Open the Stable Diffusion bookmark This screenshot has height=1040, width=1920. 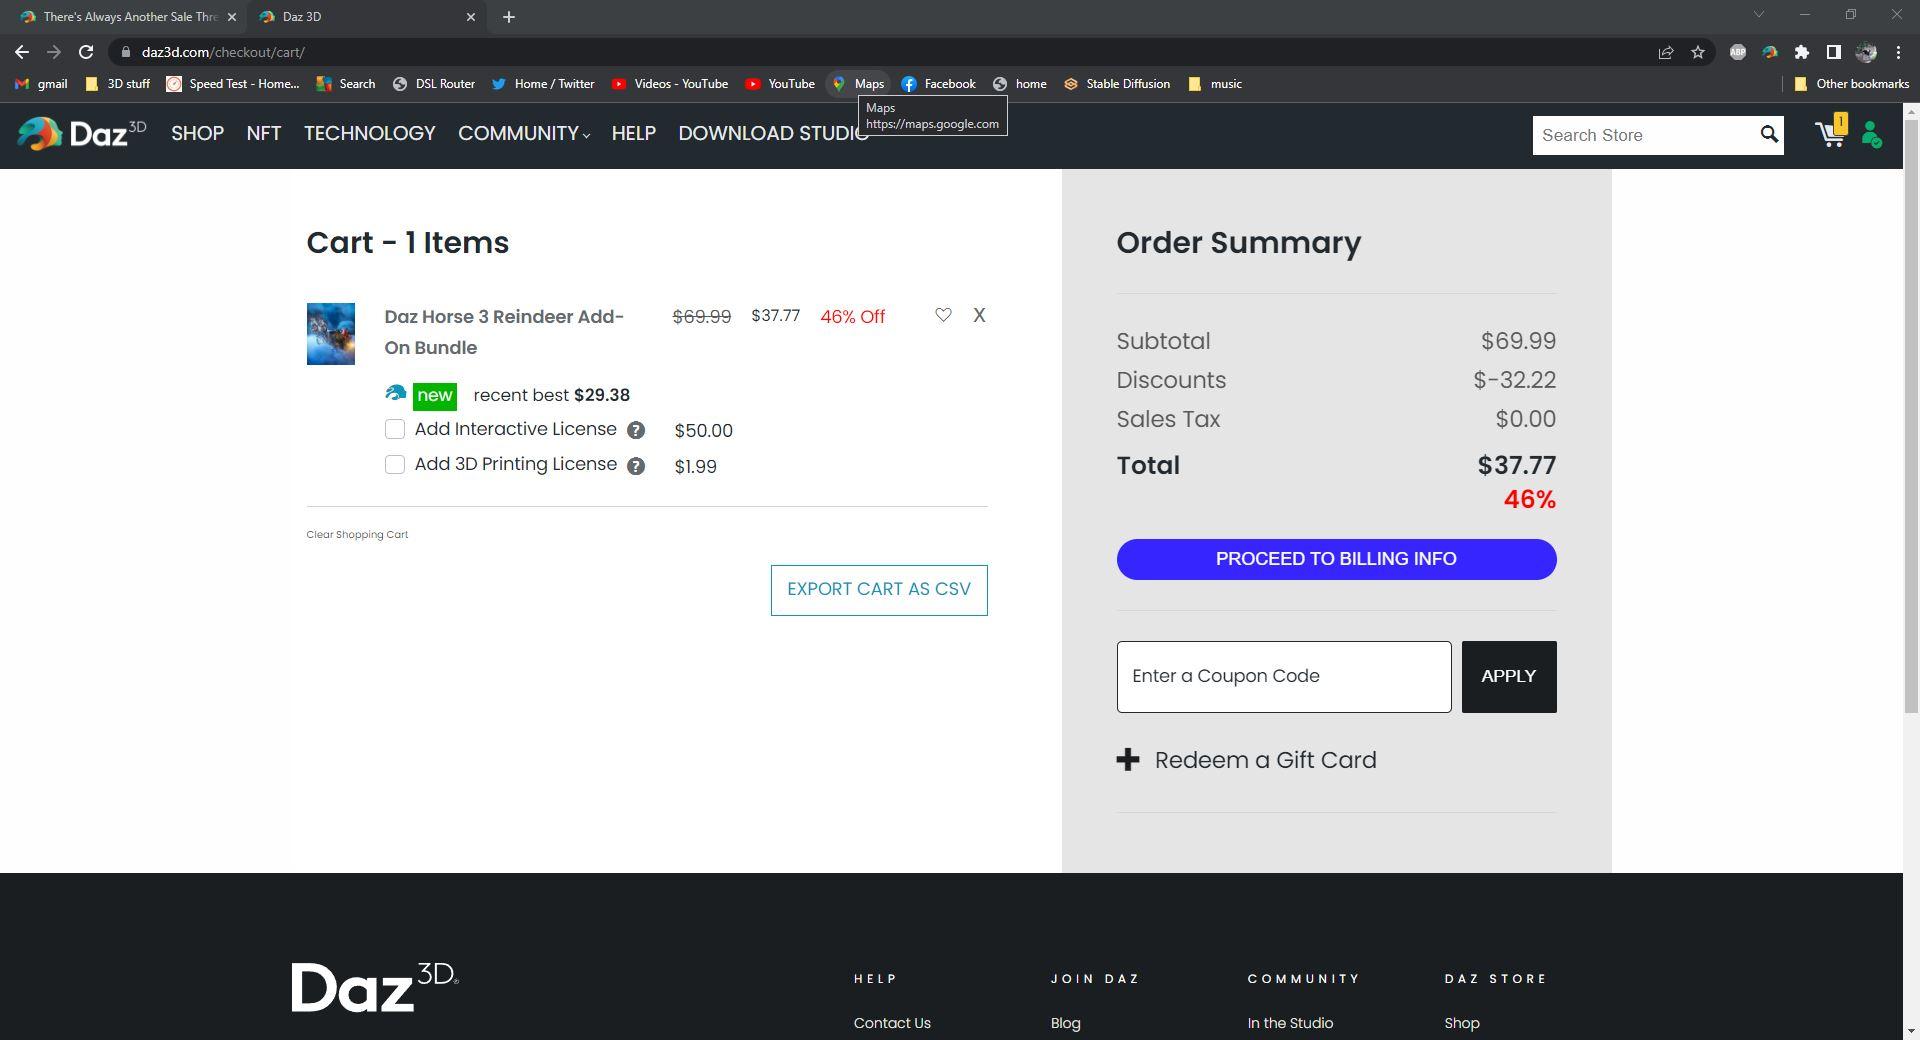pyautogui.click(x=1116, y=84)
